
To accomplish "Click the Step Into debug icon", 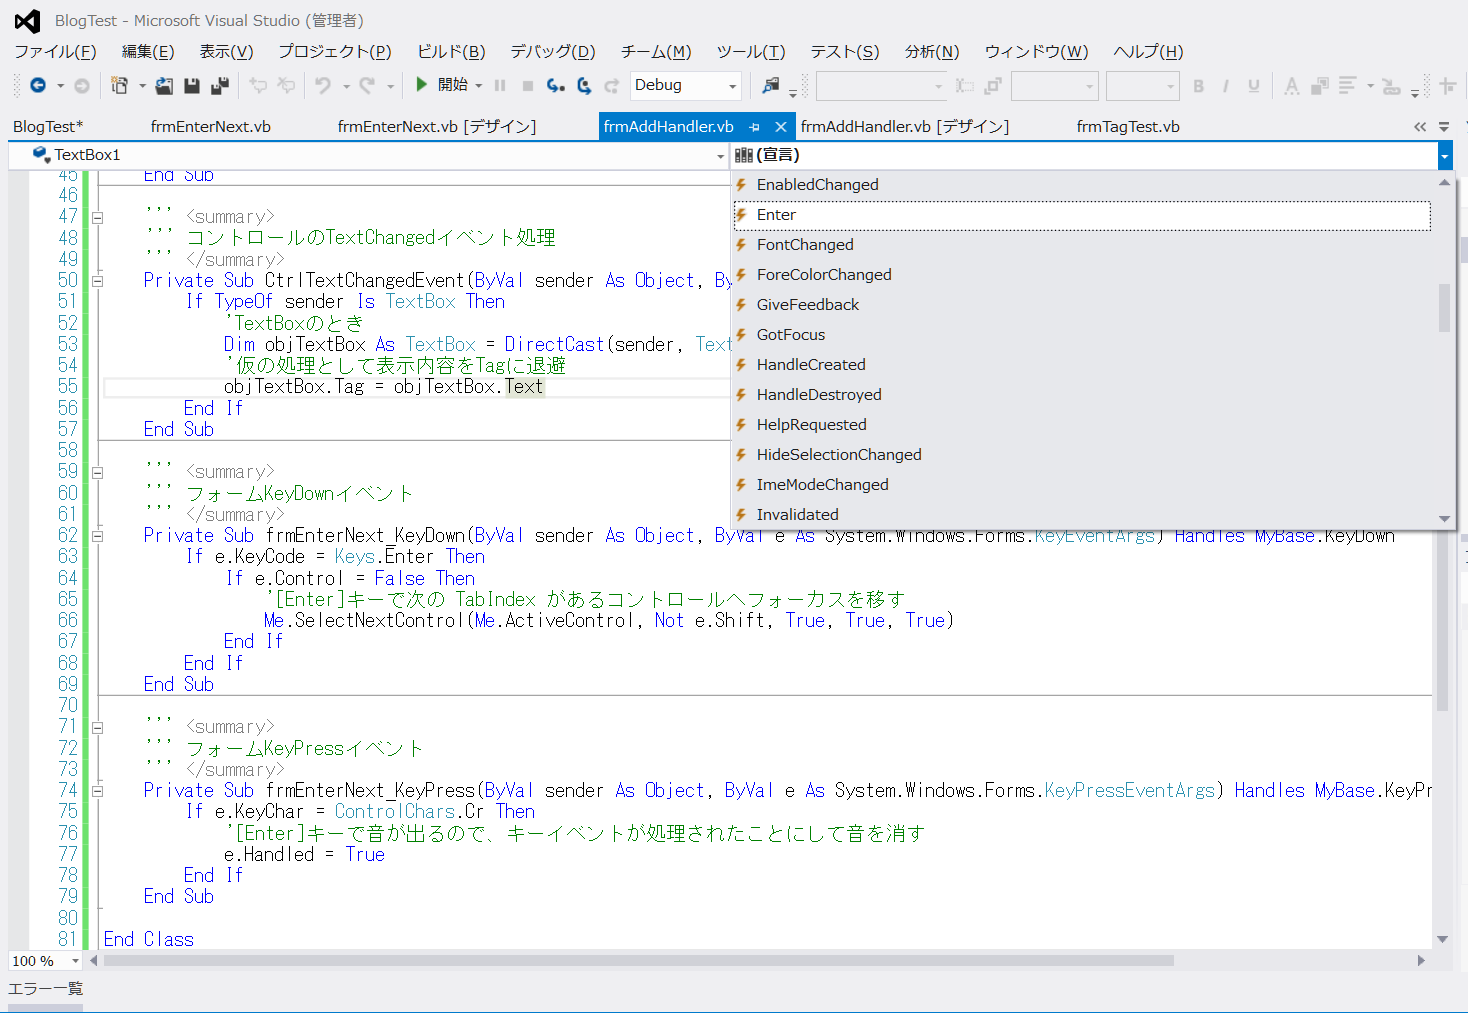I will click(556, 86).
